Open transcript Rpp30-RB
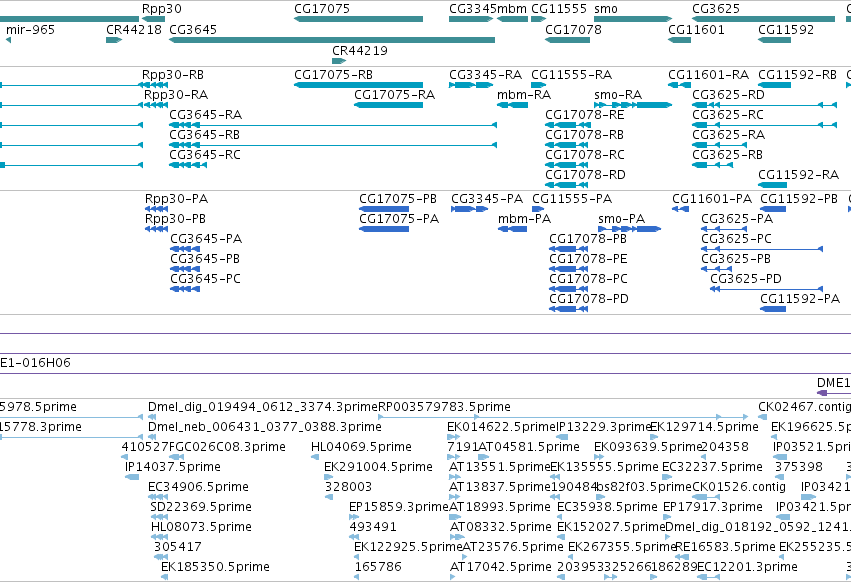The image size is (851, 582). pyautogui.click(x=173, y=75)
